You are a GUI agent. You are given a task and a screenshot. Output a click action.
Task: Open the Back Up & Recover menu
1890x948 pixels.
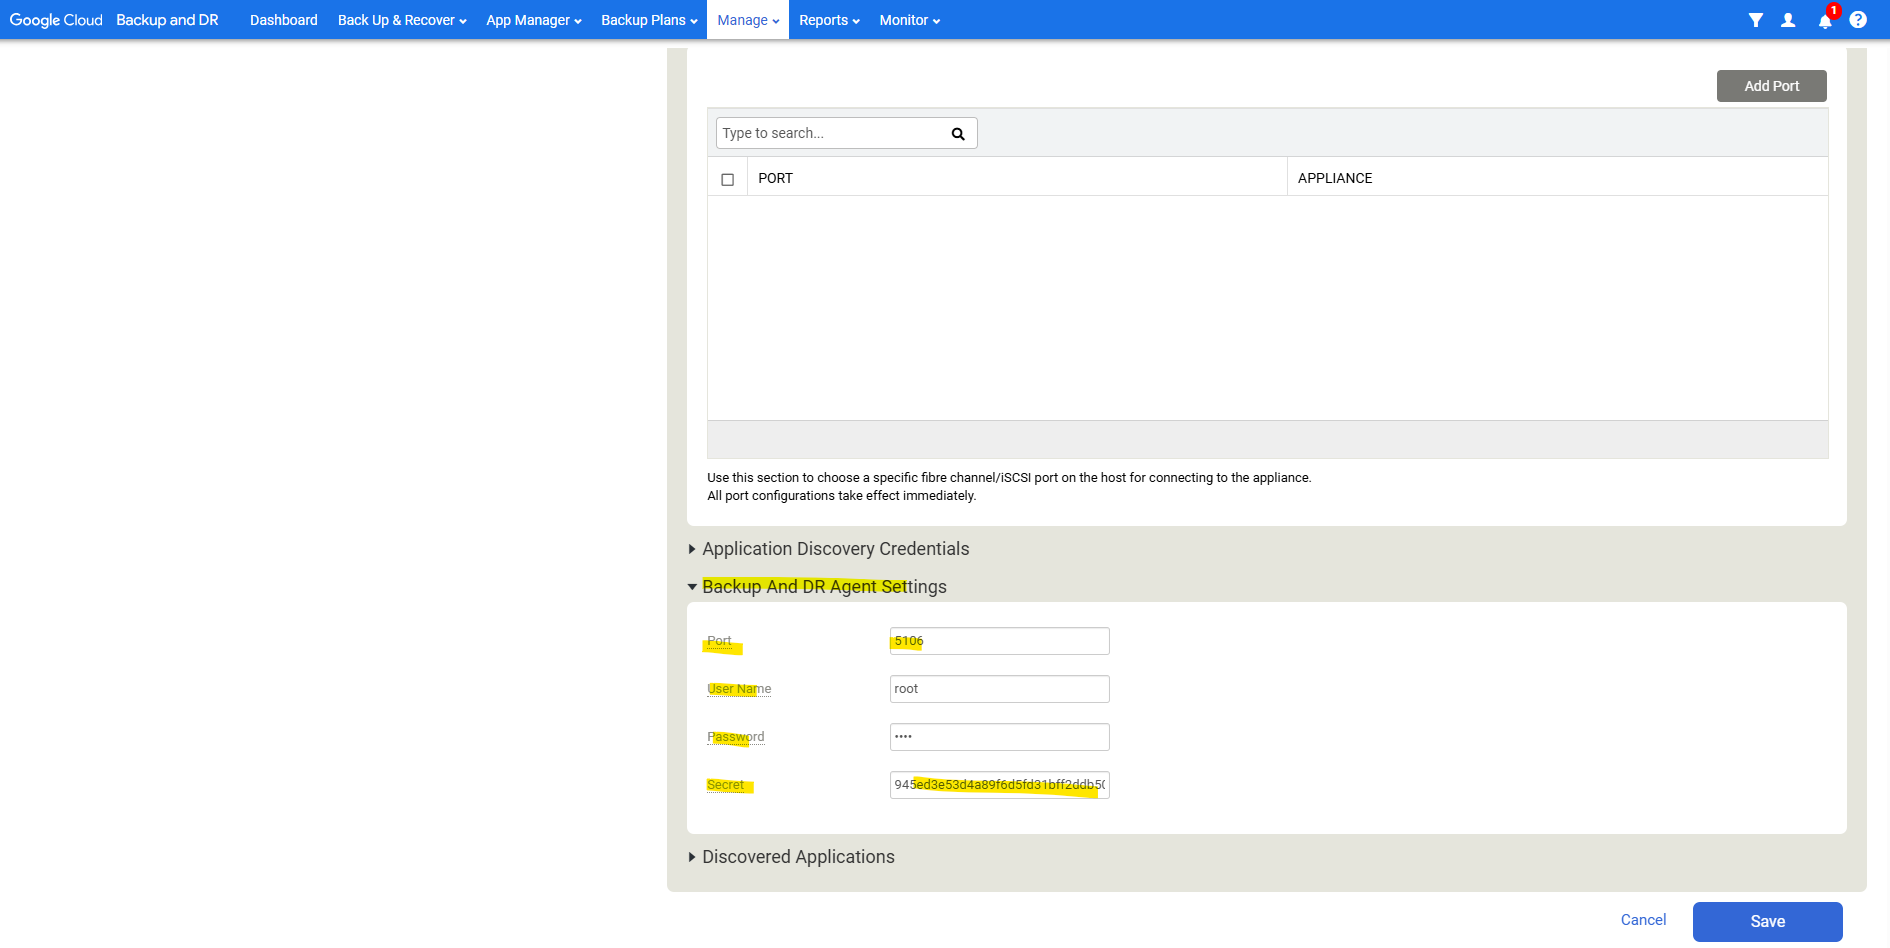click(x=401, y=20)
